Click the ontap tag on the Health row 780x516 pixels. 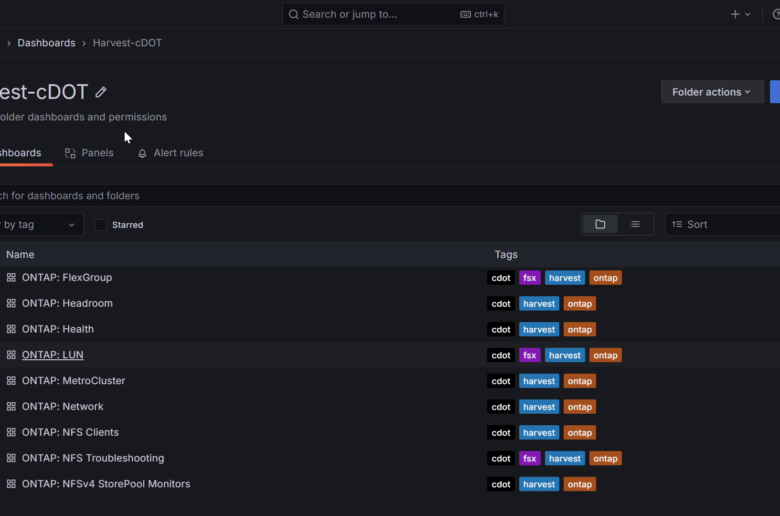pyautogui.click(x=580, y=329)
